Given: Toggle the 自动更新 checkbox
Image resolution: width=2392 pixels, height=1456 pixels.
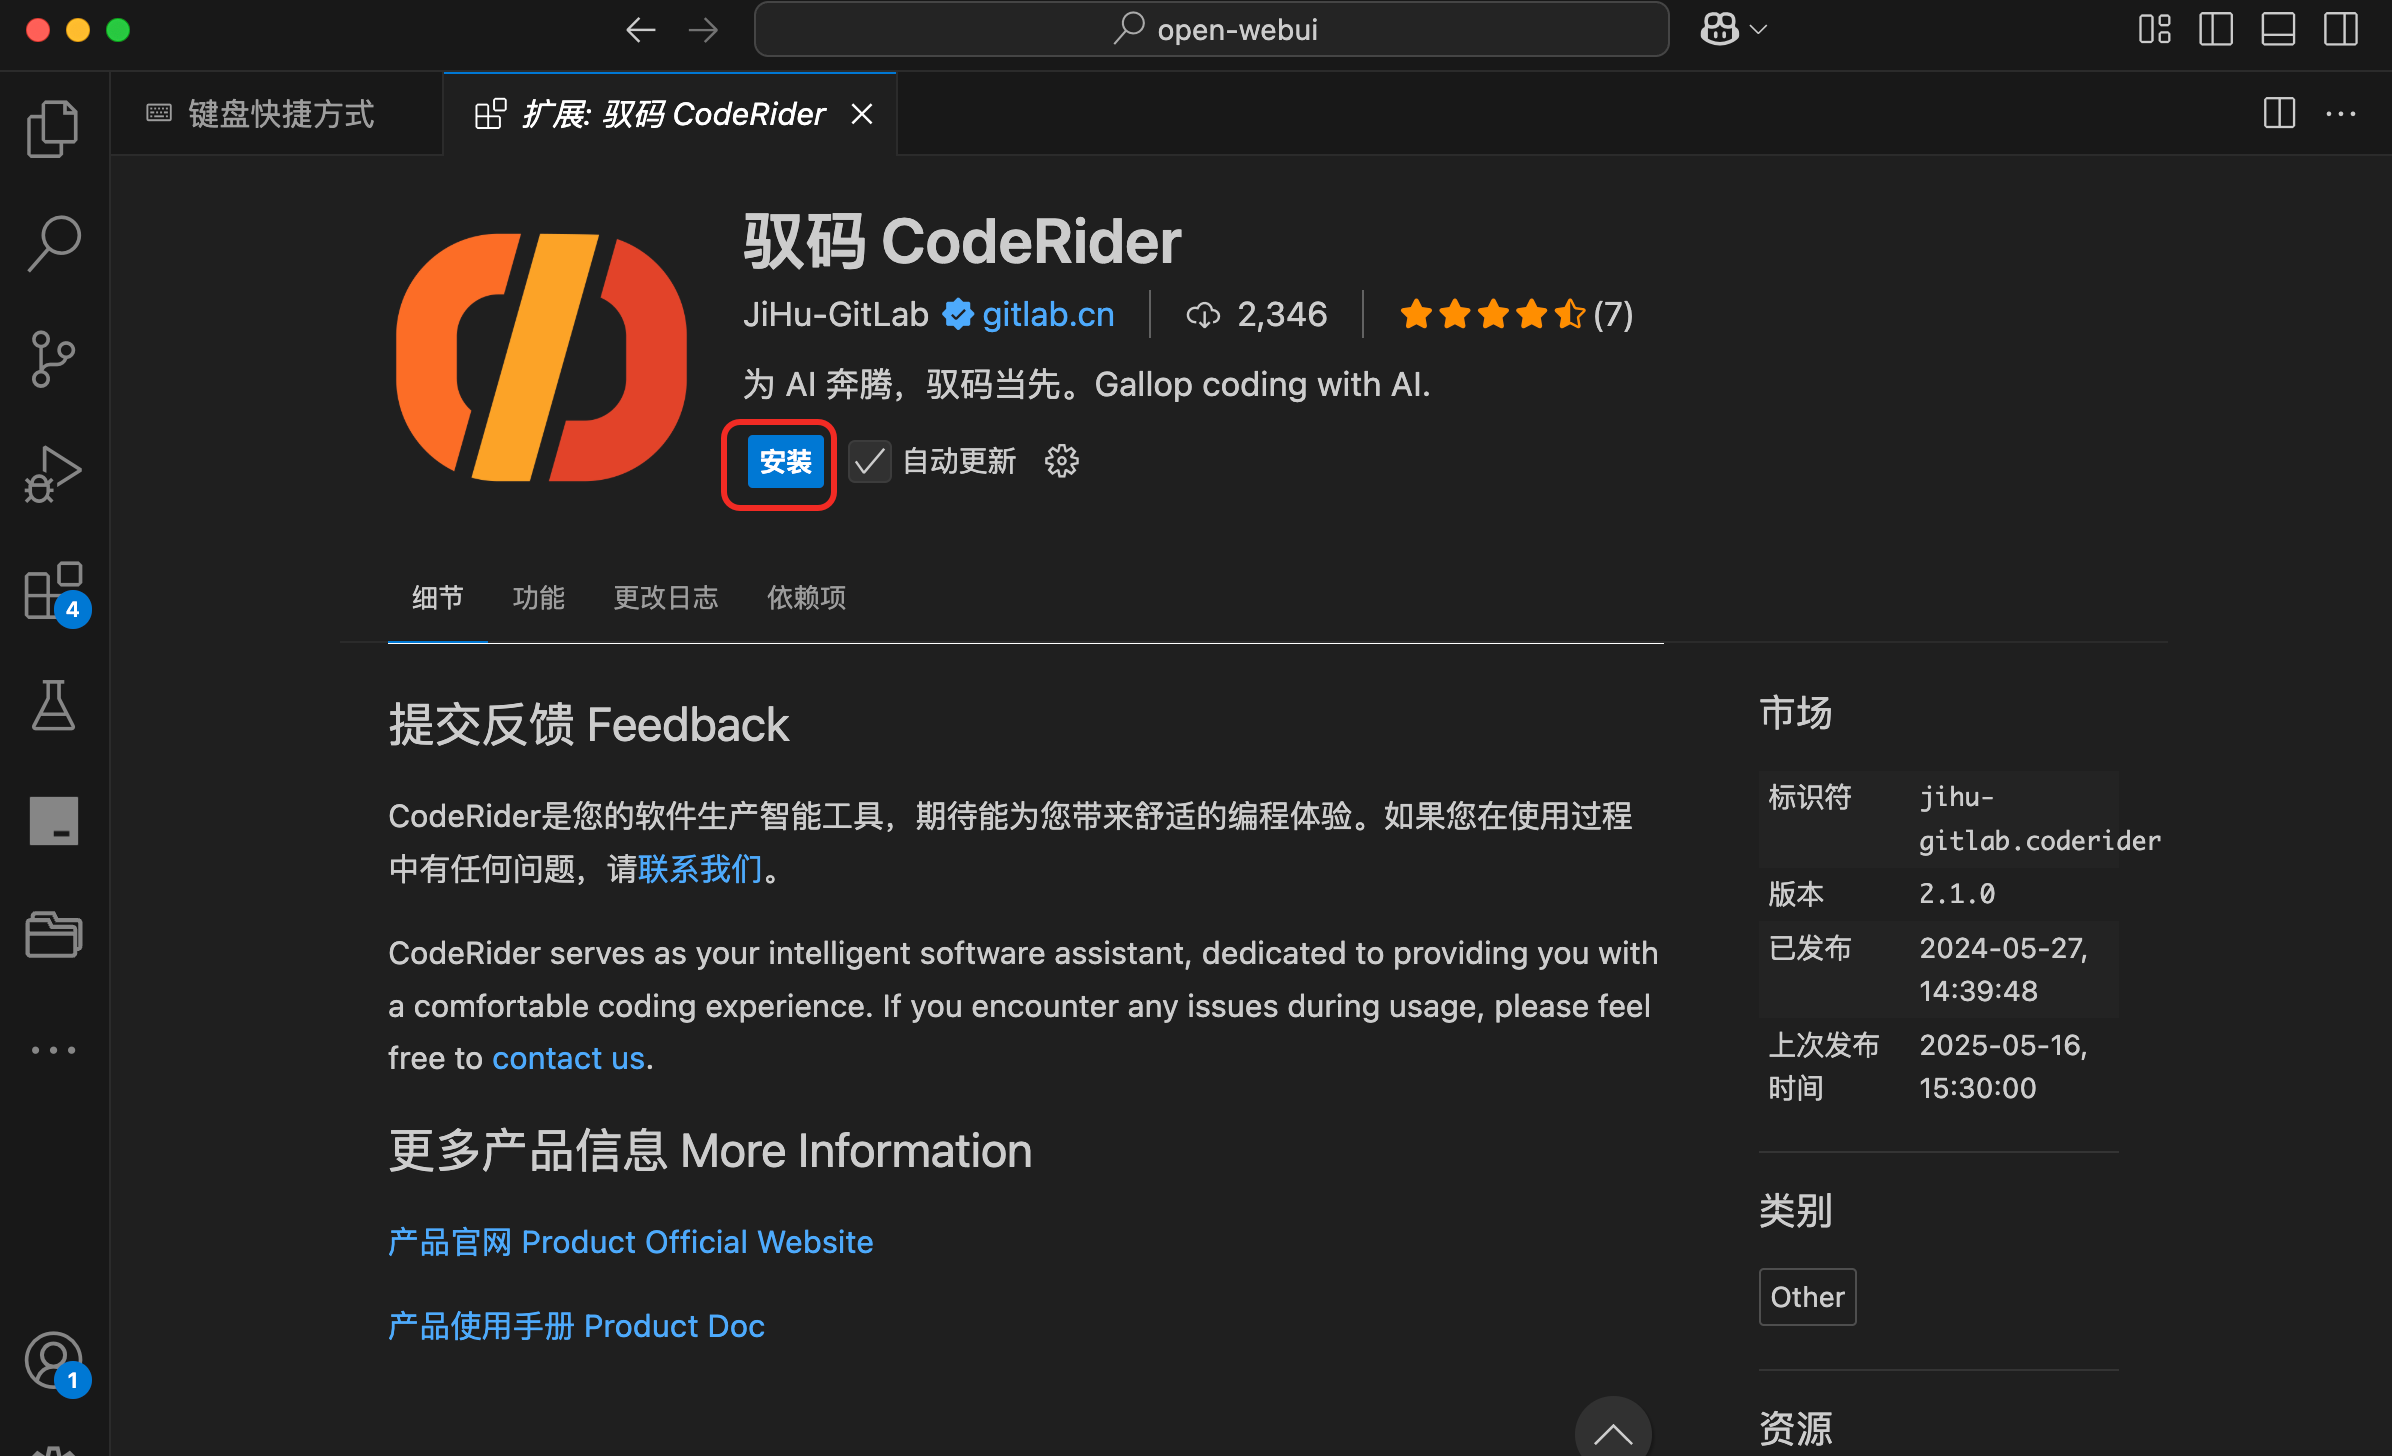Looking at the screenshot, I should (869, 461).
